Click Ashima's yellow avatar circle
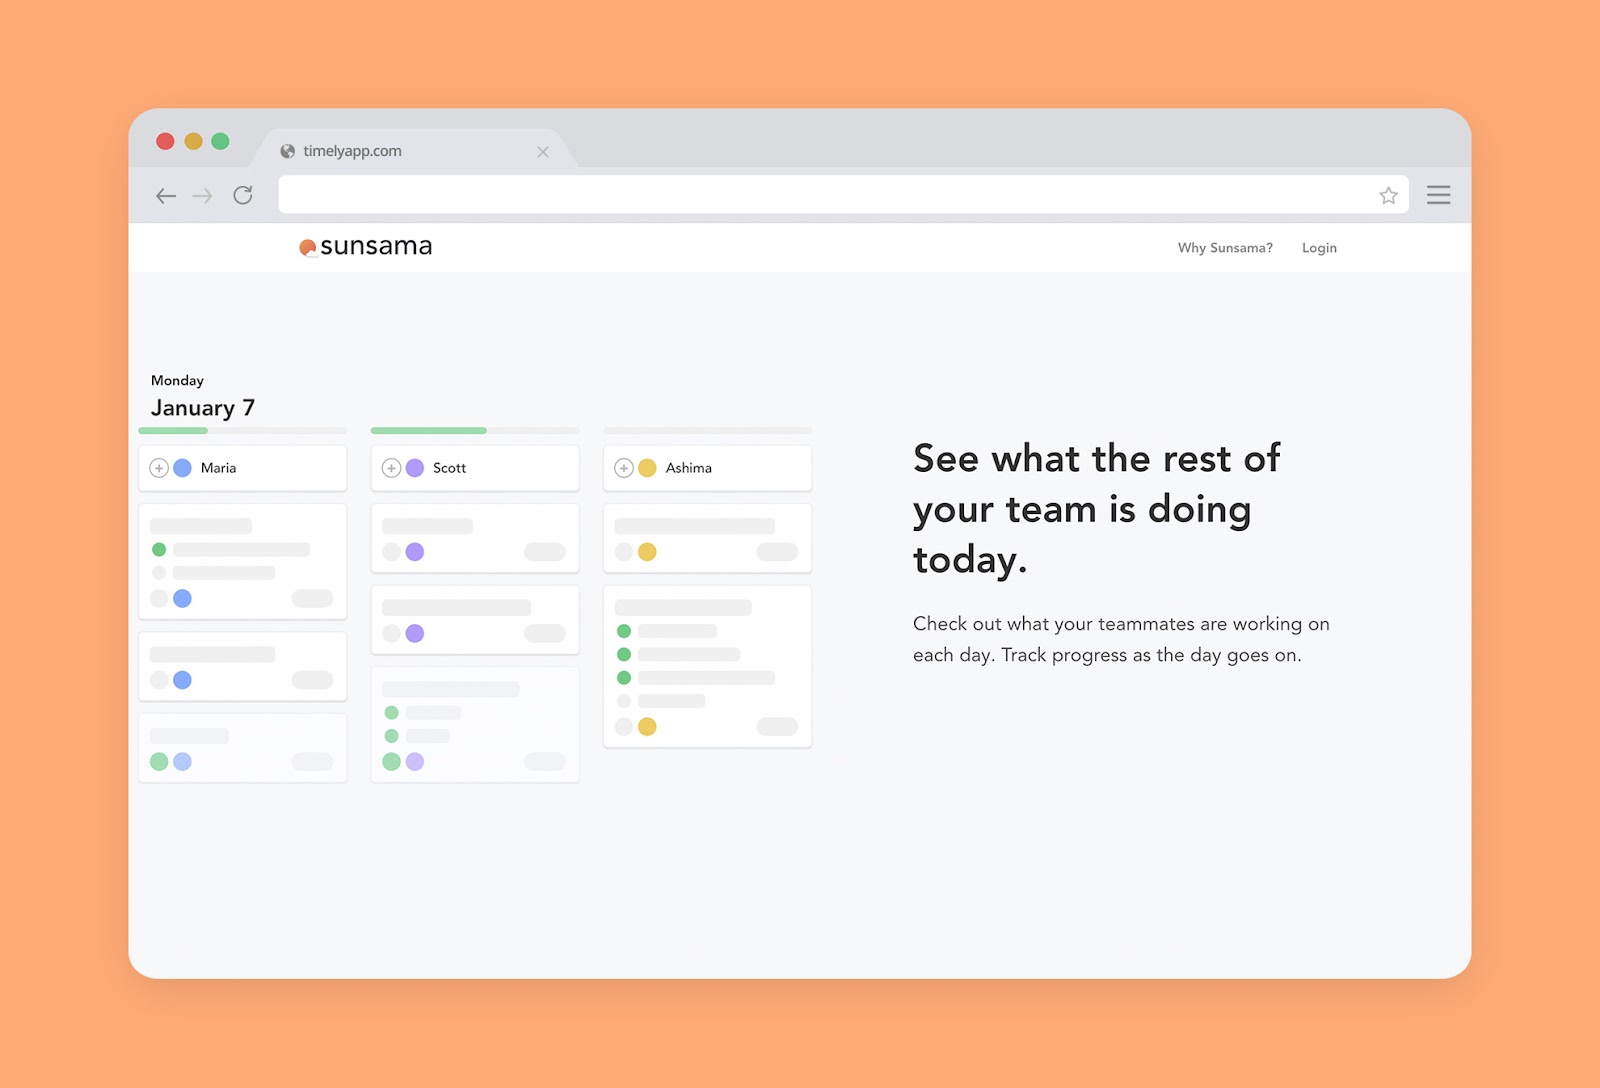This screenshot has height=1088, width=1600. [x=646, y=467]
